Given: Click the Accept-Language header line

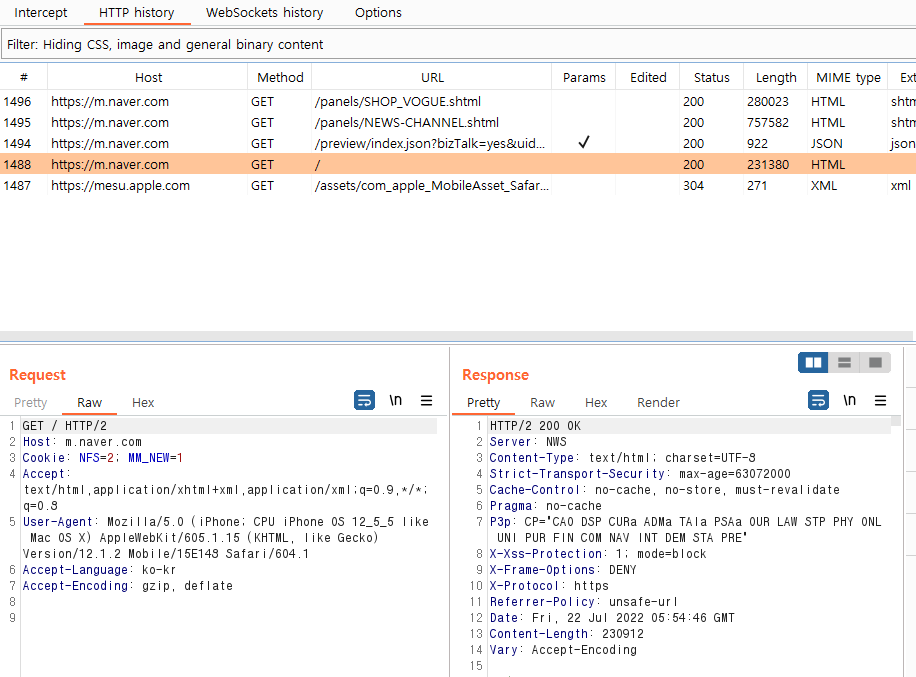Looking at the screenshot, I should tap(99, 570).
